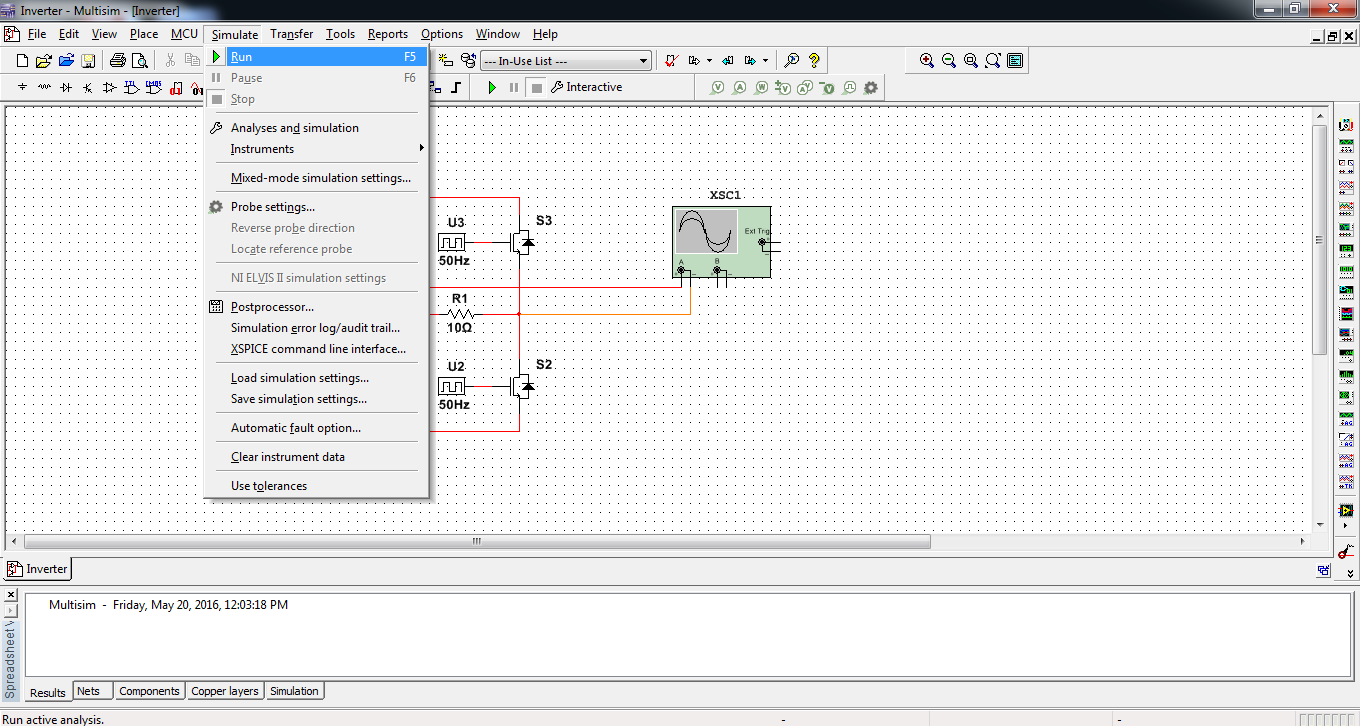Open probe settings gear on toolbar
1360x726 pixels.
pos(871,88)
